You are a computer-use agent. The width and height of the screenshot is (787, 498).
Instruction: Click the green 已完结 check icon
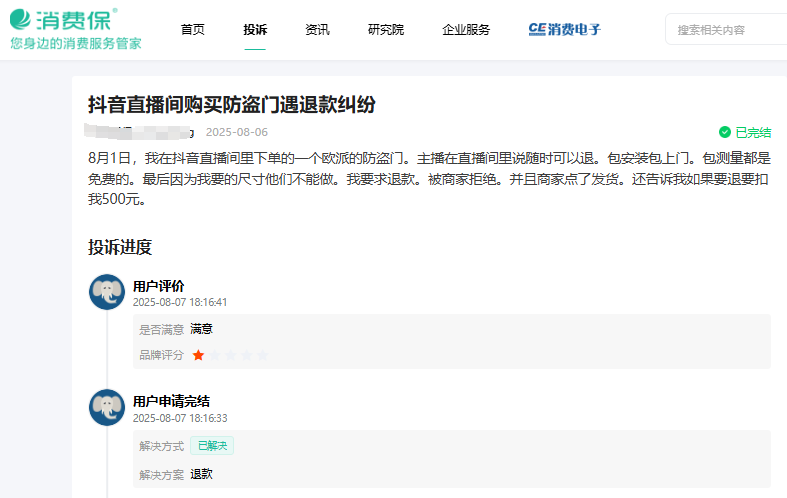pyautogui.click(x=725, y=132)
